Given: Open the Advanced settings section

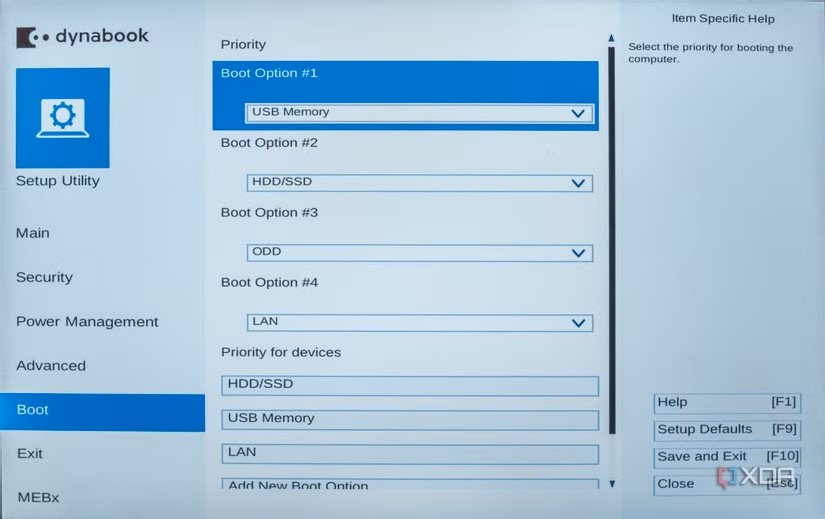Looking at the screenshot, I should tap(51, 365).
